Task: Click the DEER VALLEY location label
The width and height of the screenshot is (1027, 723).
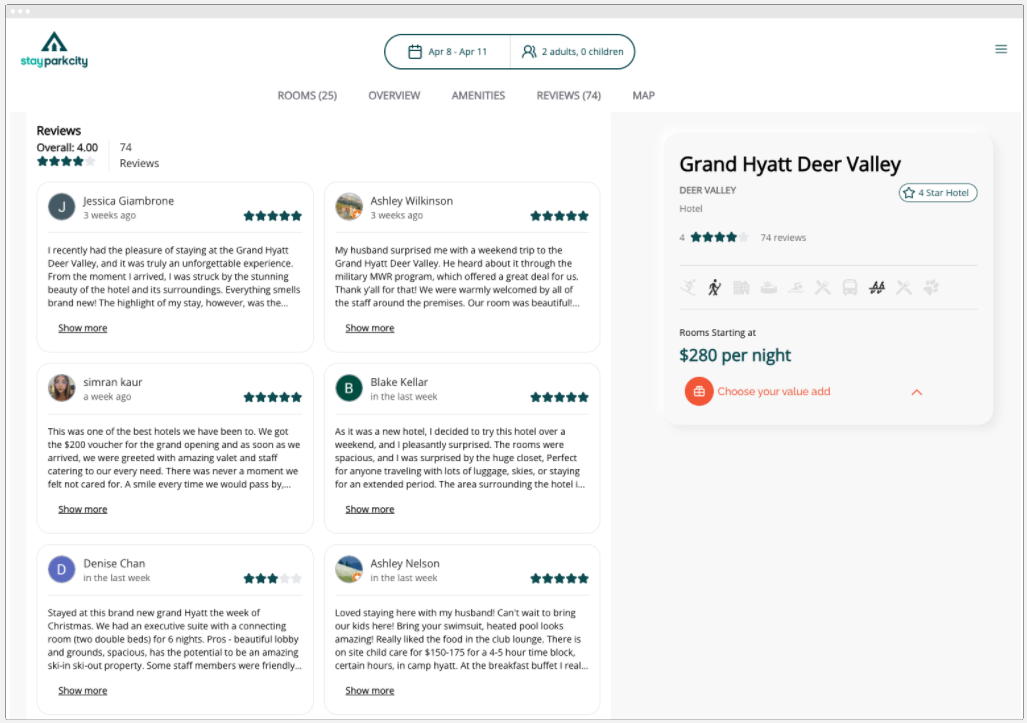Action: click(x=708, y=191)
